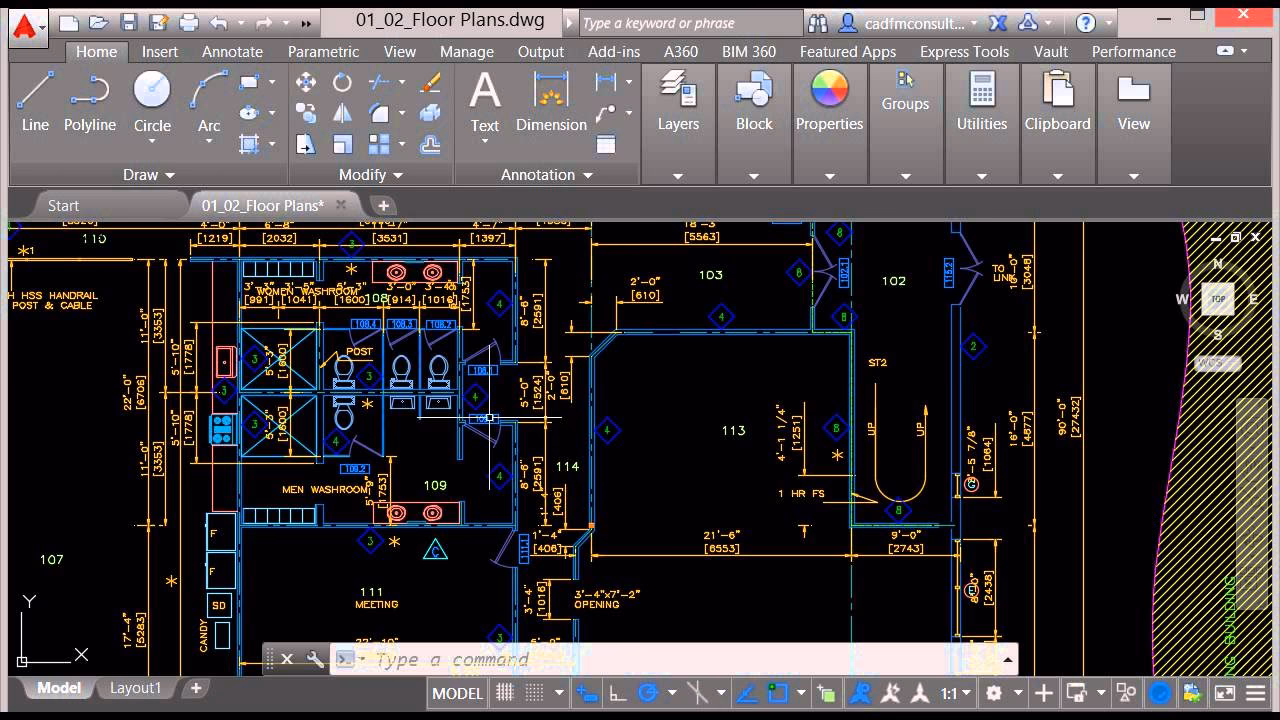Viewport: 1280px width, 720px height.
Task: Activate the Circle tool
Action: coord(152,97)
